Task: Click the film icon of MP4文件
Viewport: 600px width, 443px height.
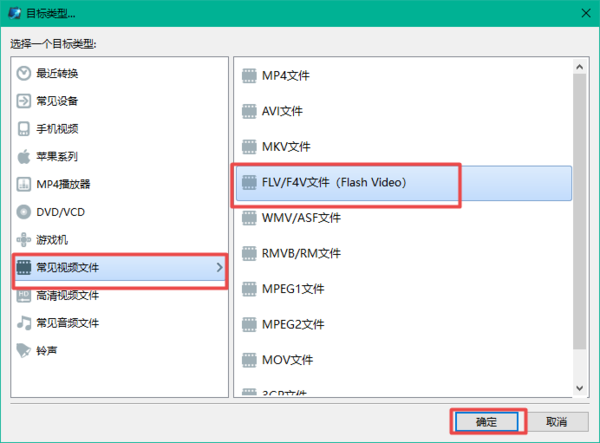Action: (249, 76)
